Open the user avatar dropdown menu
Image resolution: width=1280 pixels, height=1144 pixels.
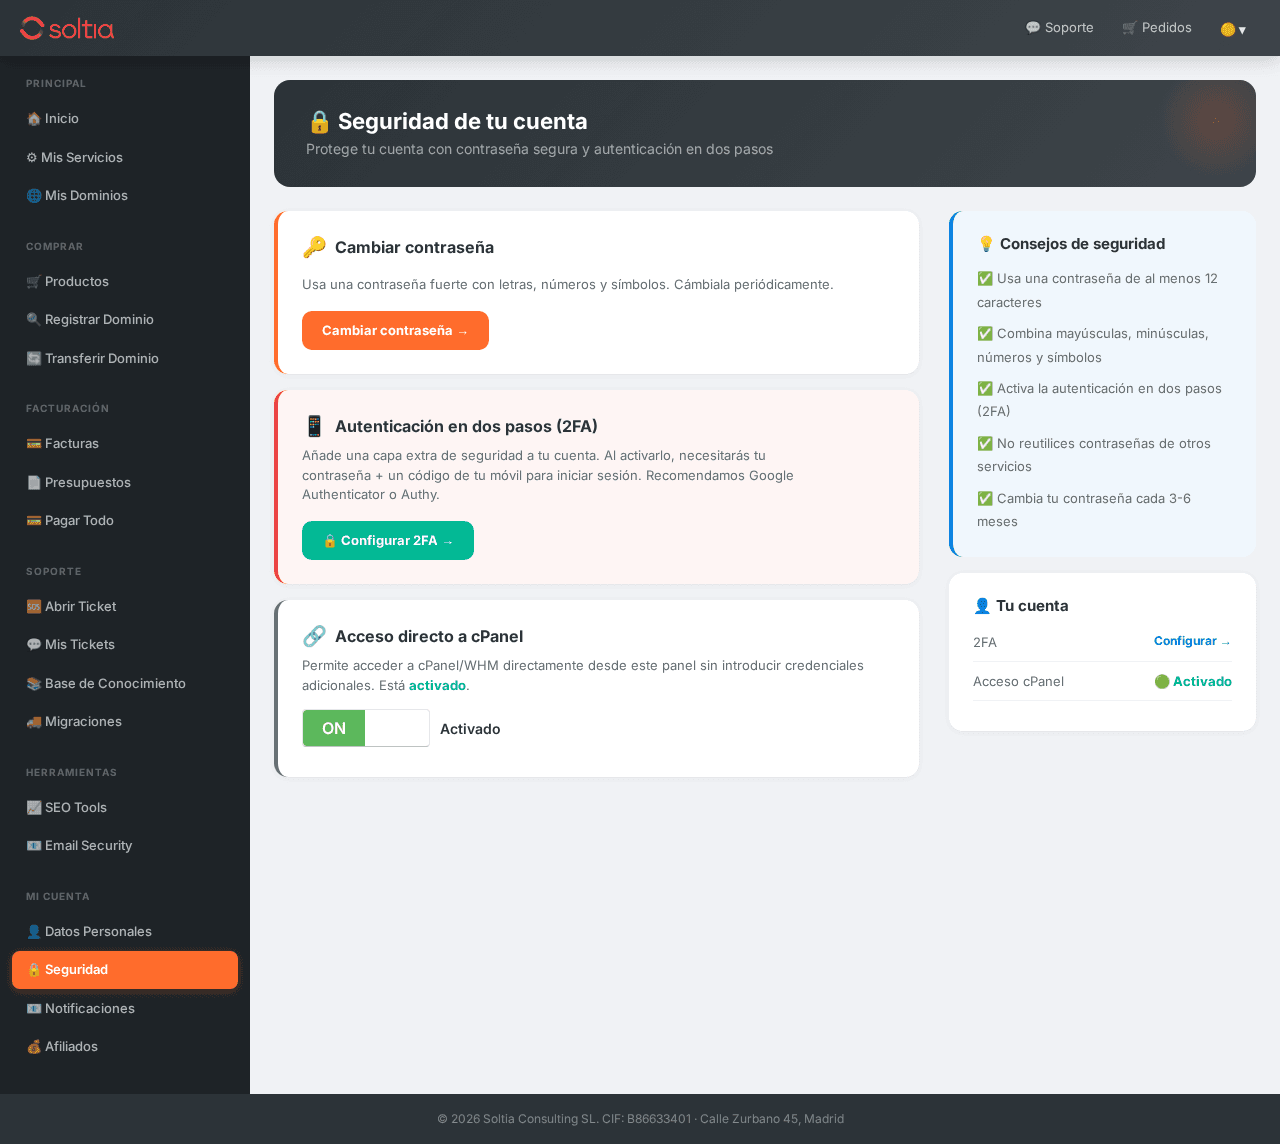pos(1232,29)
